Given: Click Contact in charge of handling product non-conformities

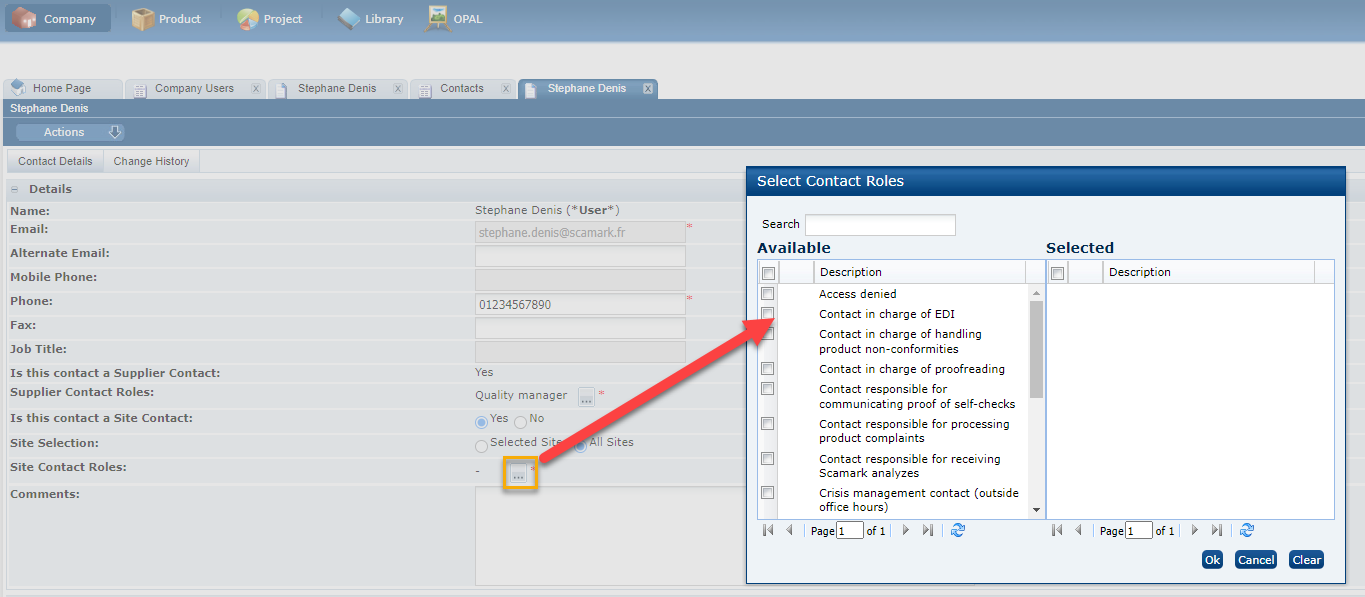Looking at the screenshot, I should click(x=900, y=342).
